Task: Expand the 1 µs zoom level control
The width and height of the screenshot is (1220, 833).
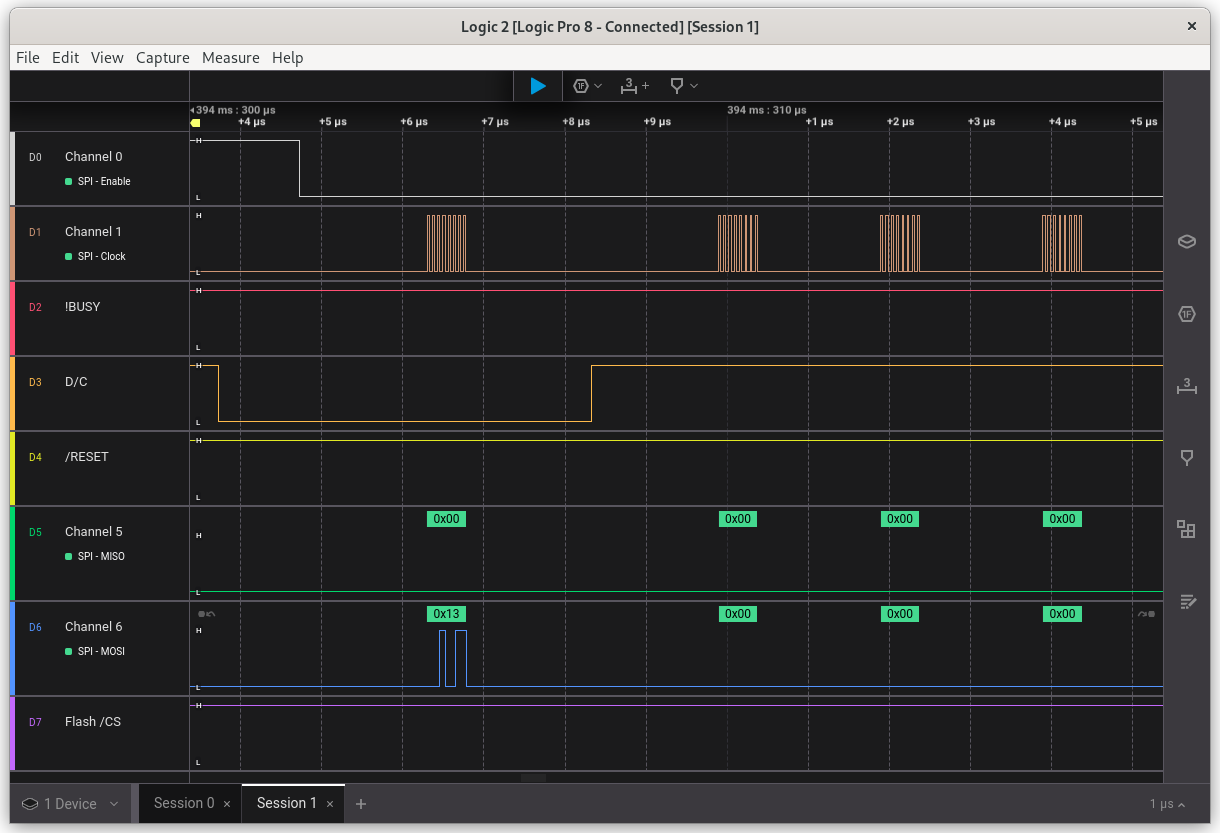Action: pyautogui.click(x=1167, y=804)
